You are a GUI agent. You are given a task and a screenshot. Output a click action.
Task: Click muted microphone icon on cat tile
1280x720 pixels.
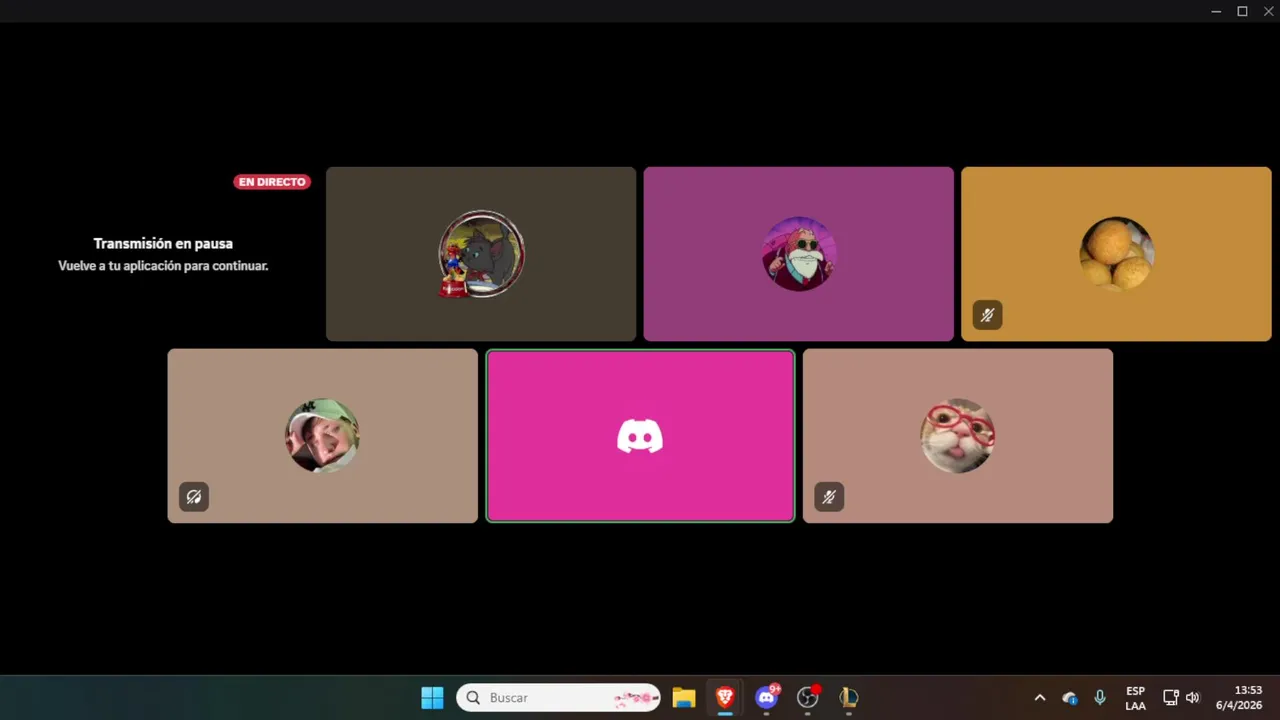point(829,497)
